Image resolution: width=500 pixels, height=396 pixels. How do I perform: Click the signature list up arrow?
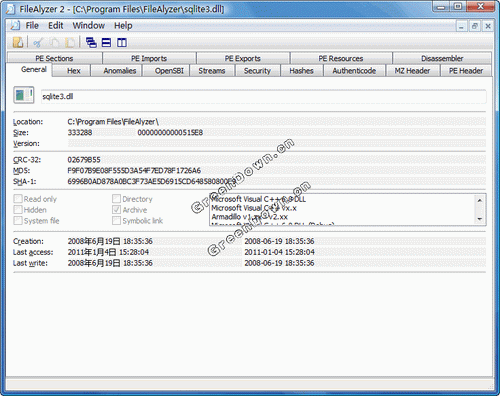tap(480, 200)
